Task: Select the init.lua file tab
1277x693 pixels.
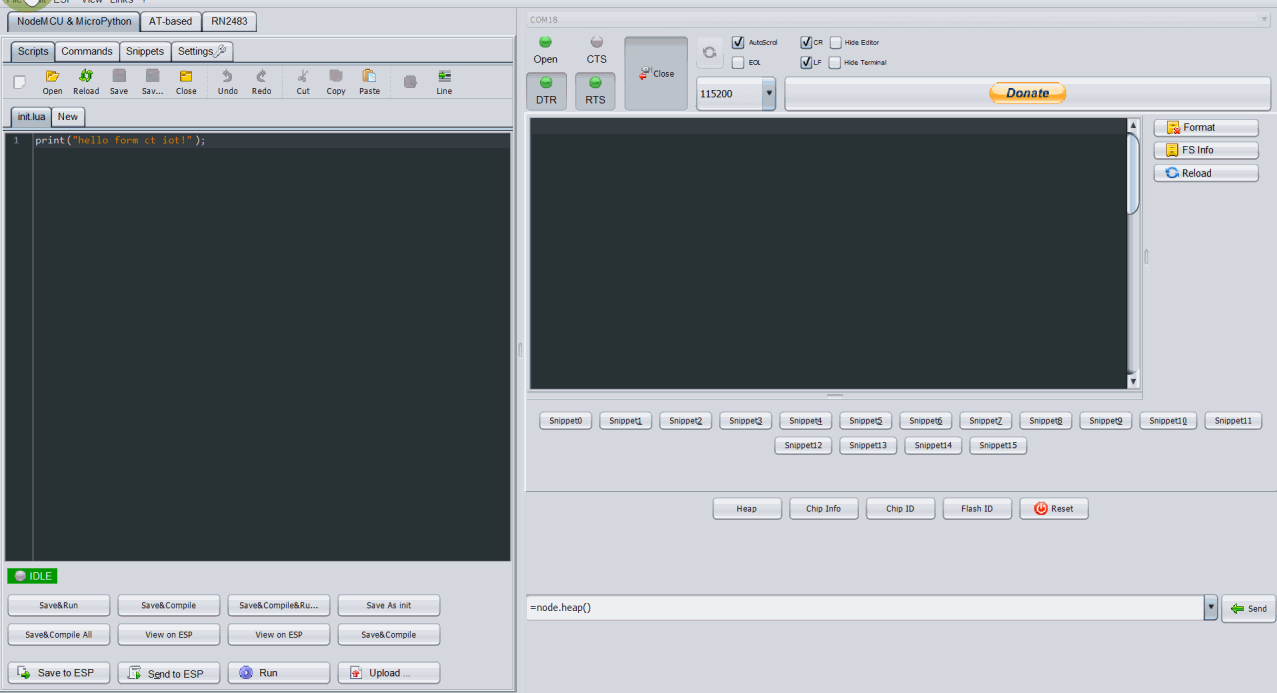Action: (32, 116)
